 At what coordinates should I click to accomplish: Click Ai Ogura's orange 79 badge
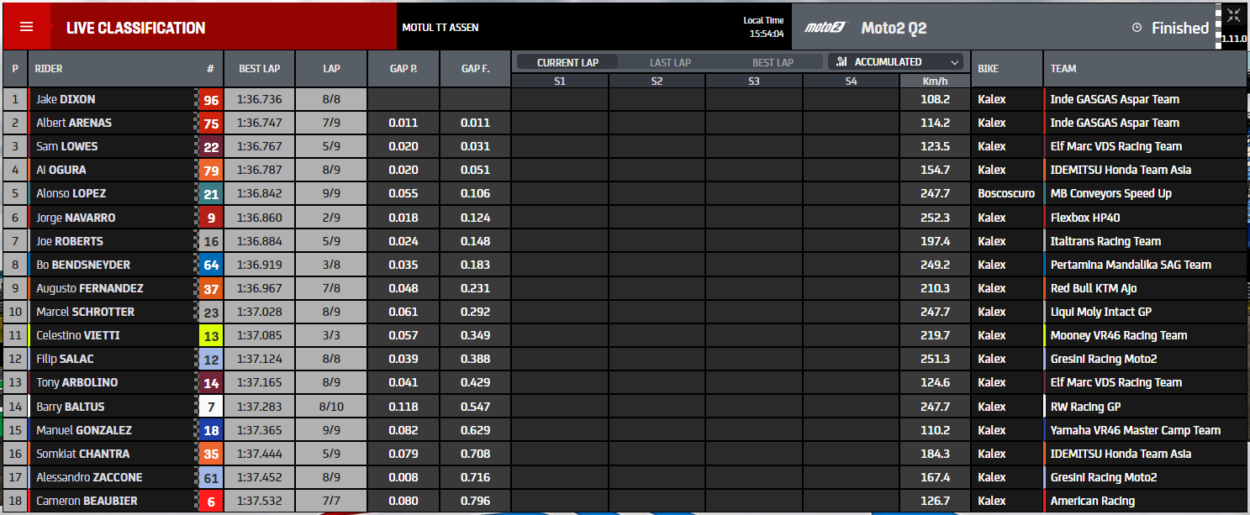point(210,170)
